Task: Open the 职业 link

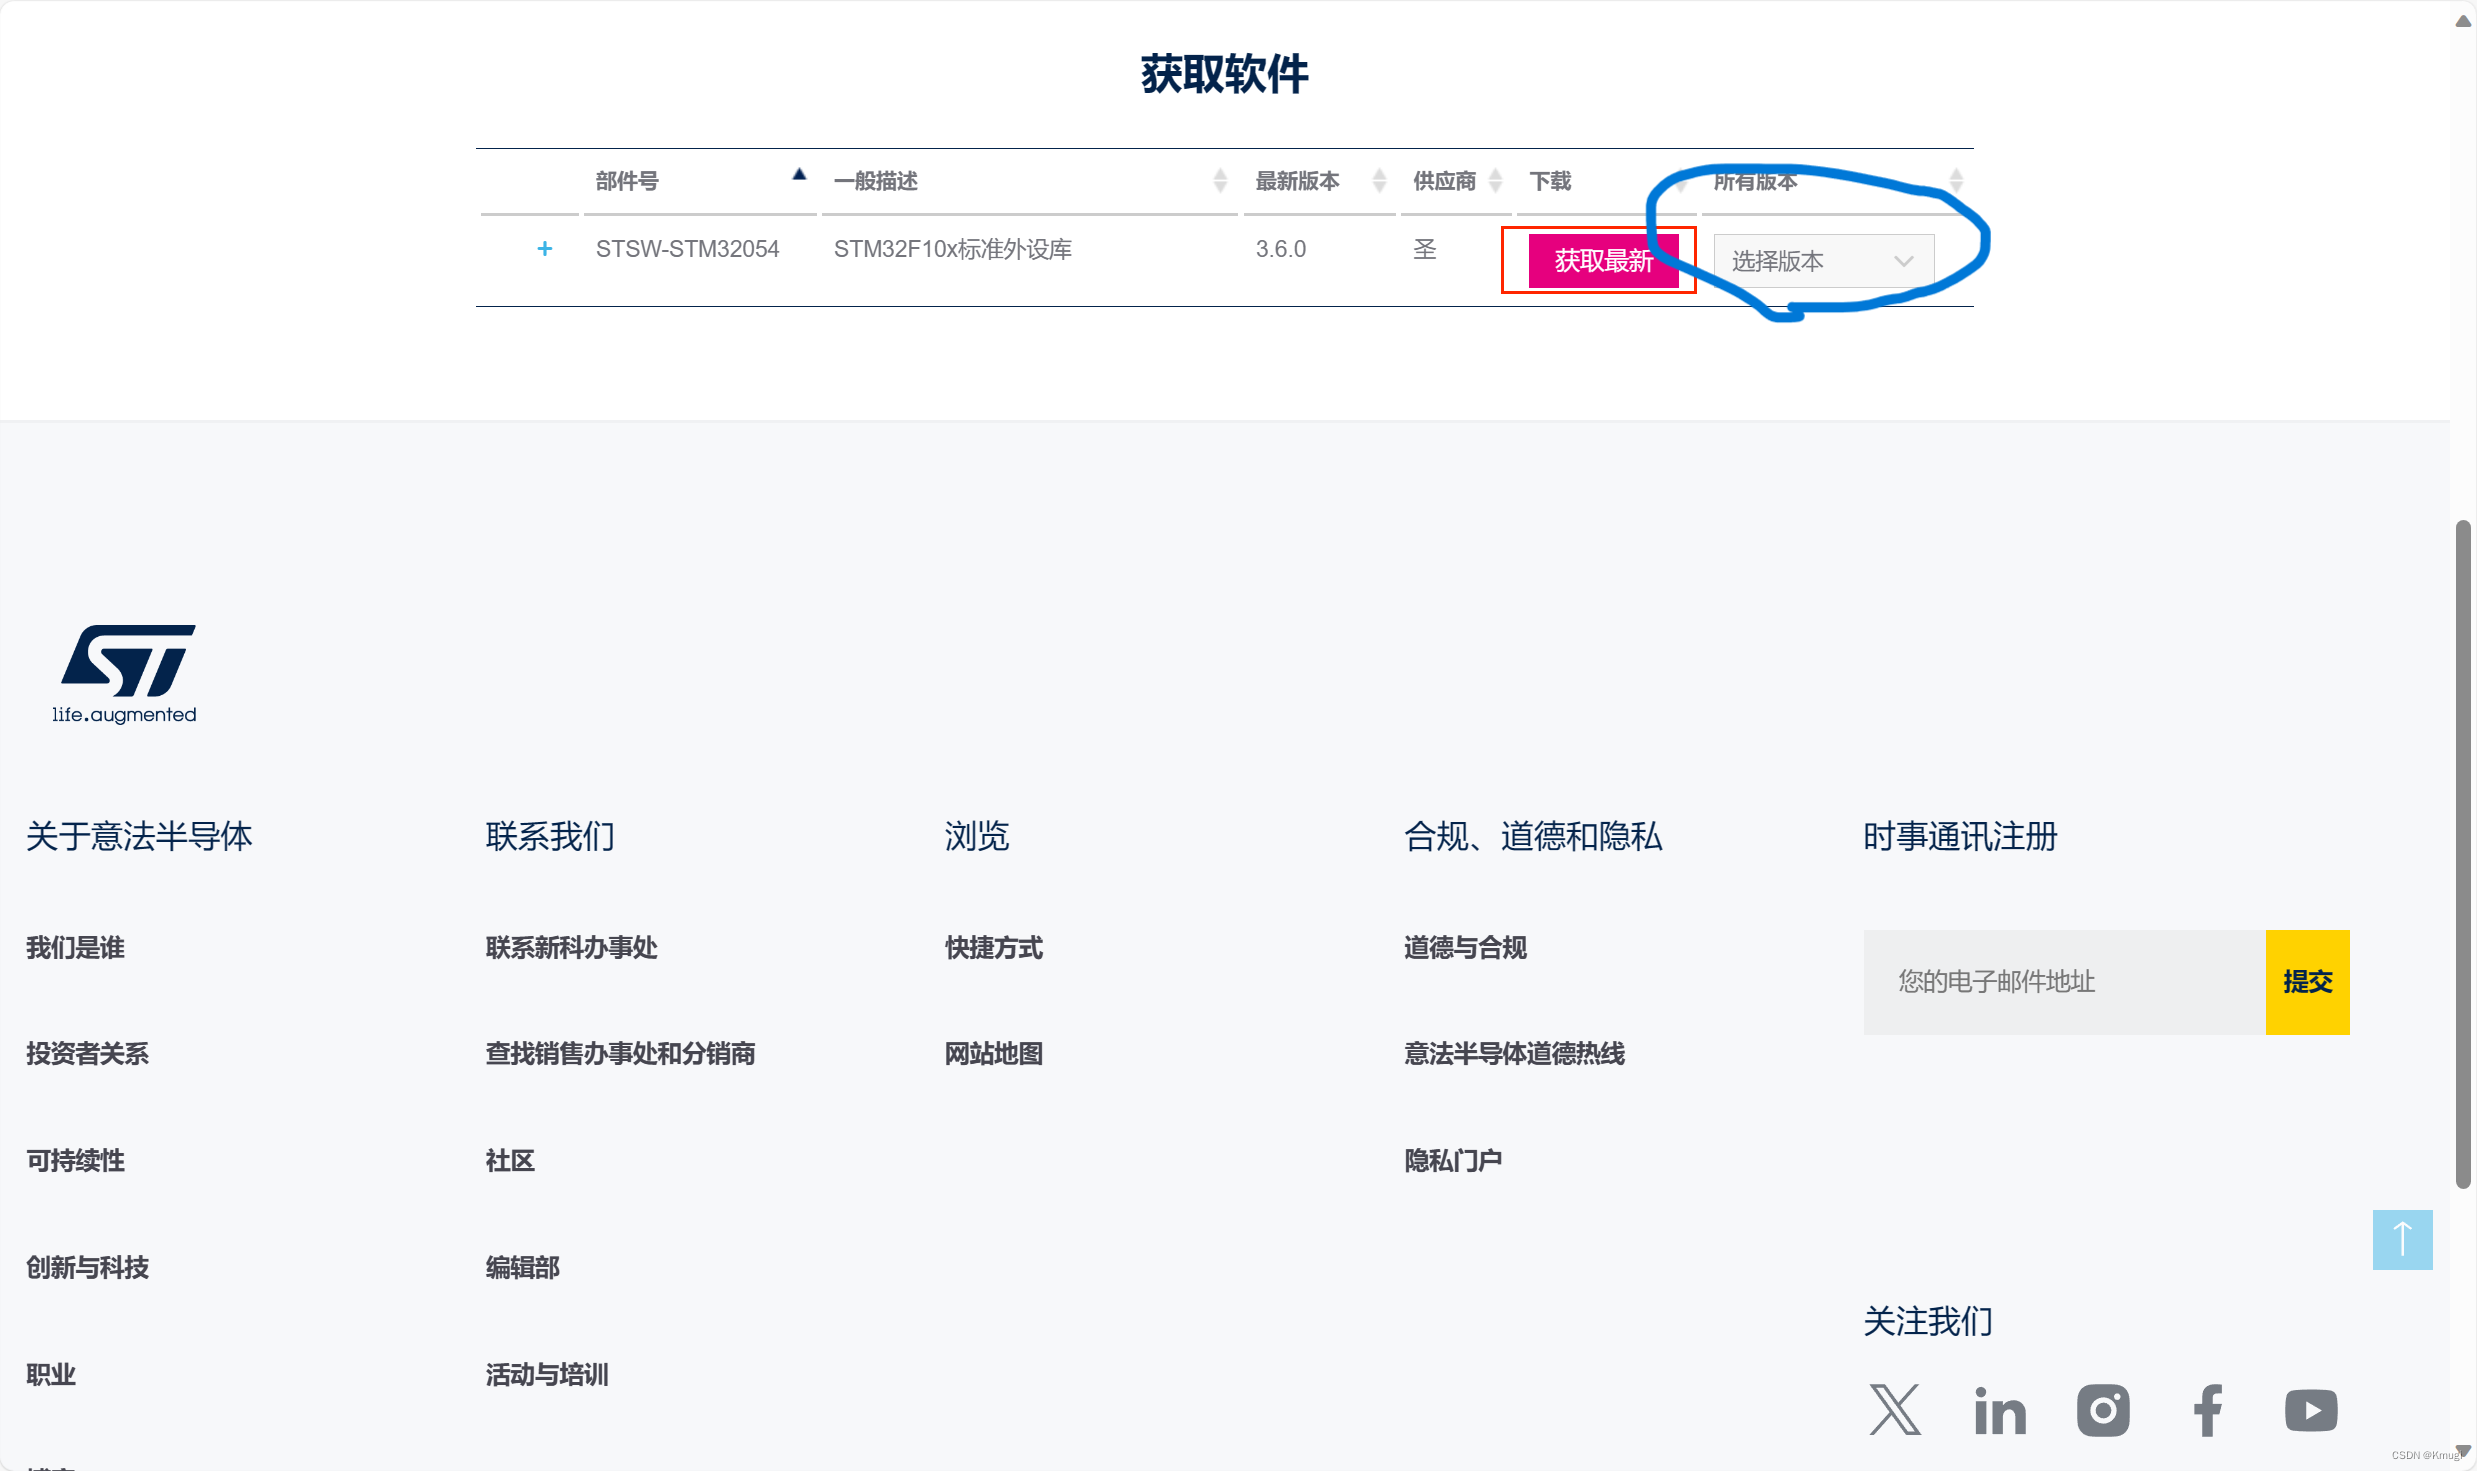Action: (x=51, y=1375)
